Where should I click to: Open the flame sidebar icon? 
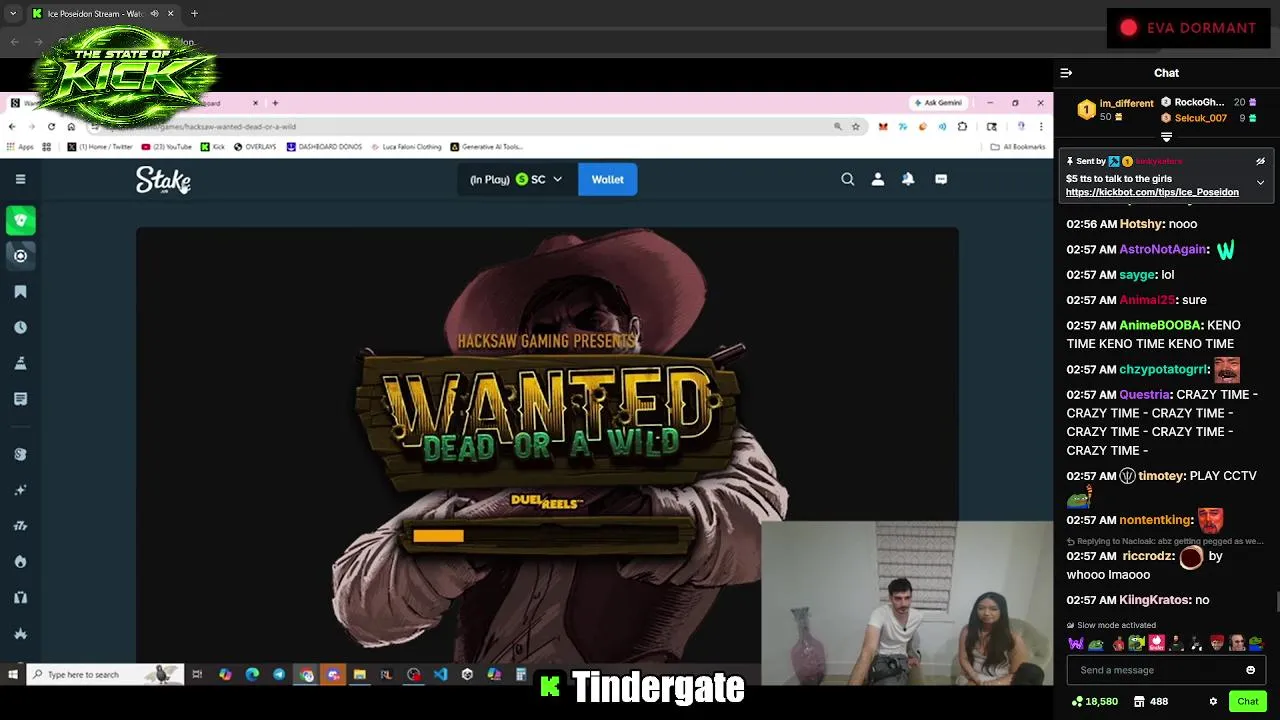point(20,561)
